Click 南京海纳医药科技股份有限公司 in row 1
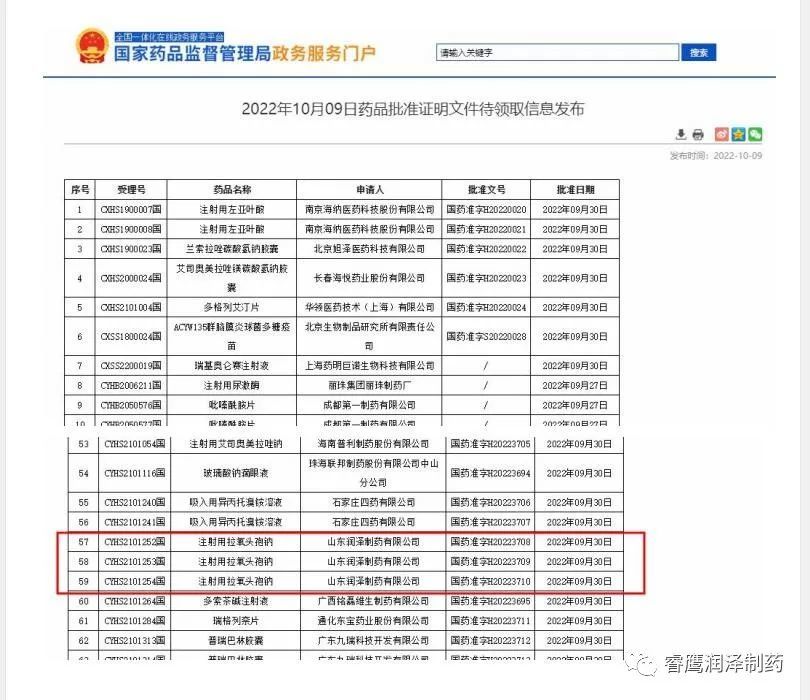The image size is (810, 700). click(369, 209)
